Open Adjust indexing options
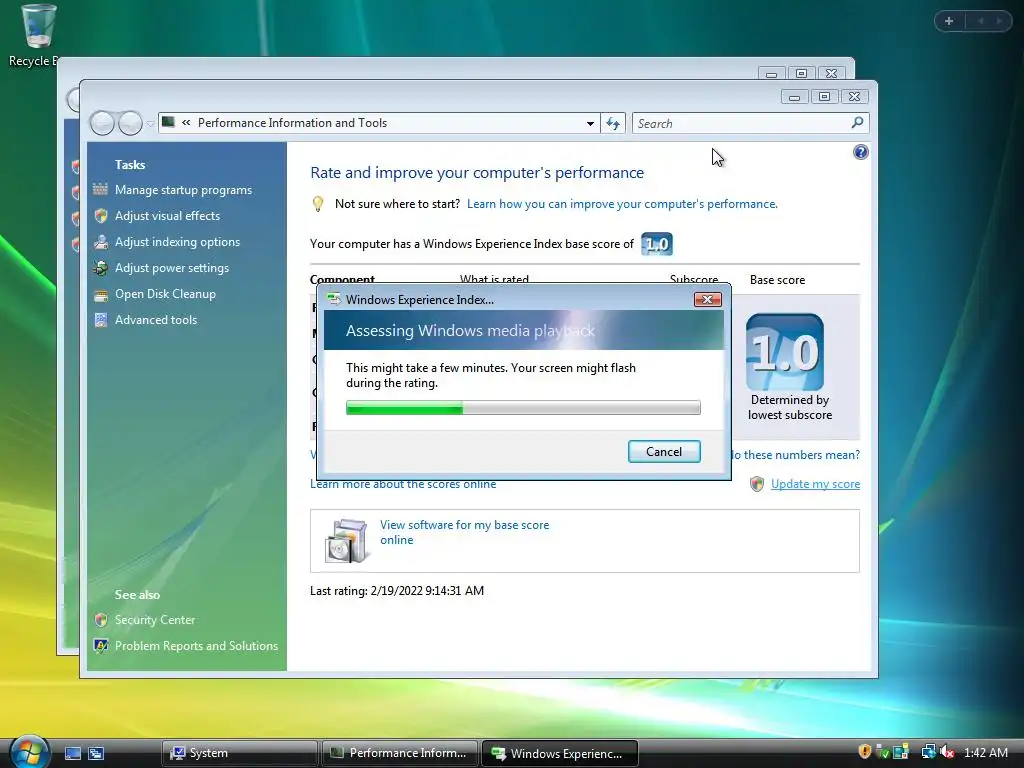Image resolution: width=1024 pixels, height=768 pixels. (177, 242)
